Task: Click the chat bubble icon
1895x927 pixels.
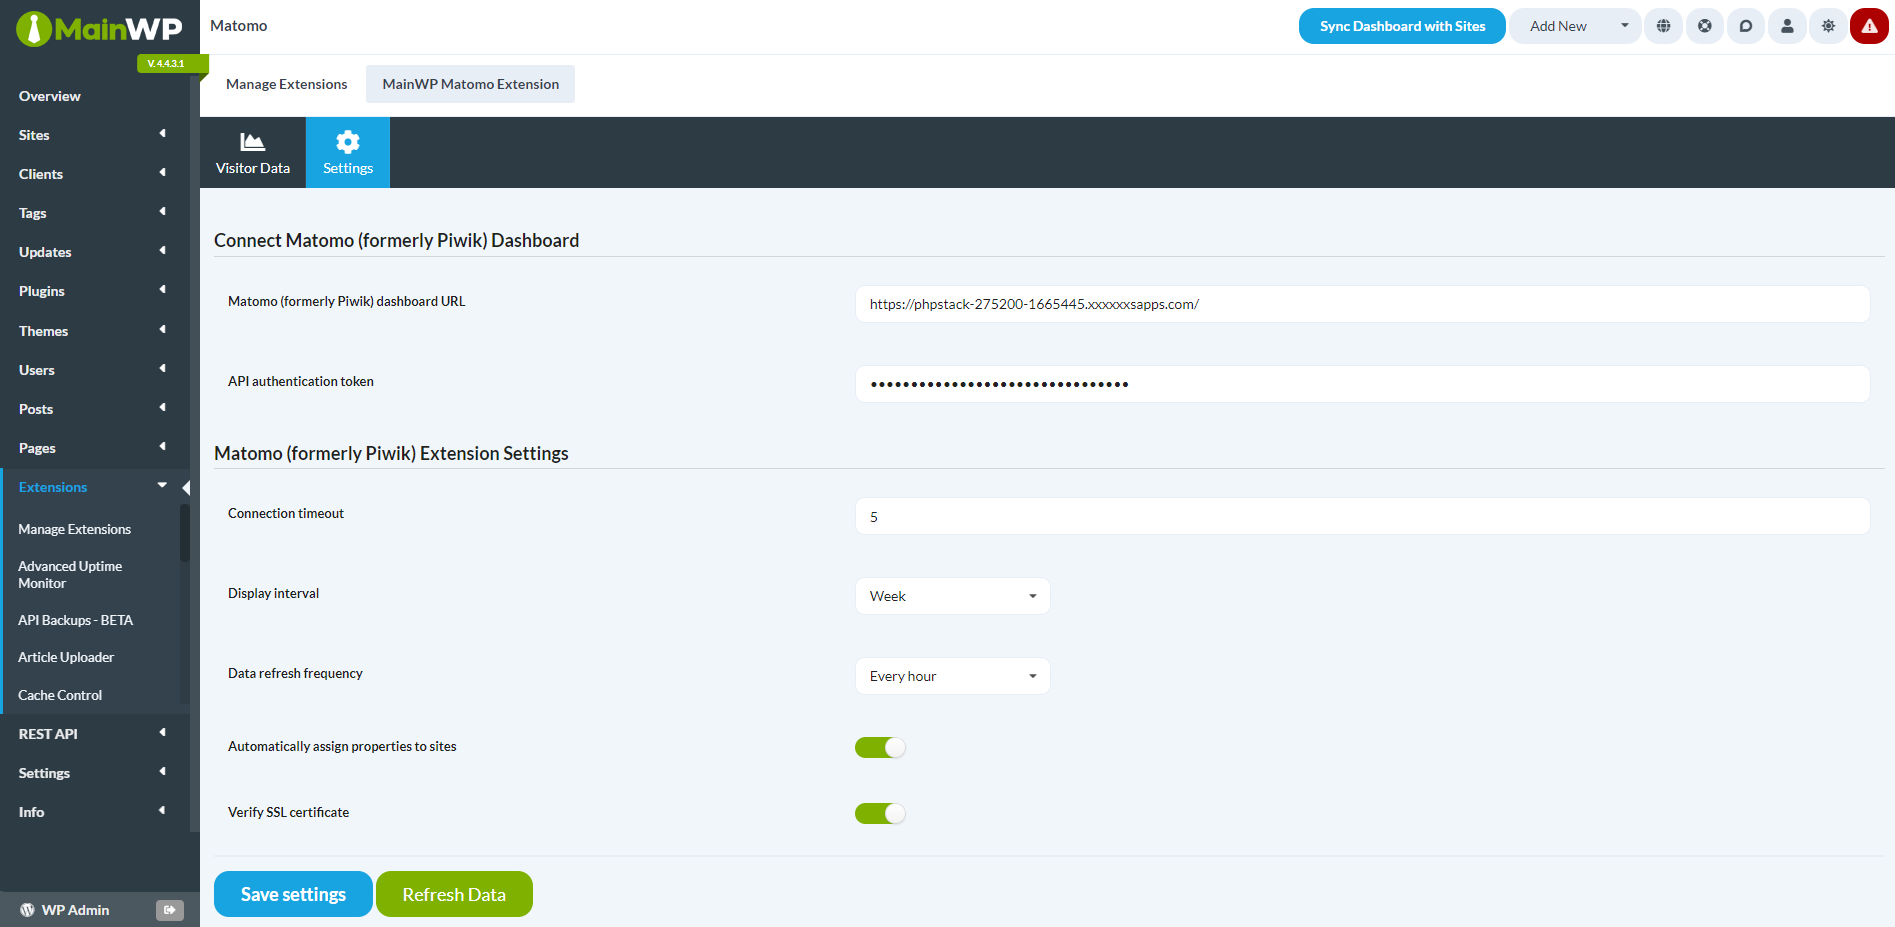Action: point(1745,26)
